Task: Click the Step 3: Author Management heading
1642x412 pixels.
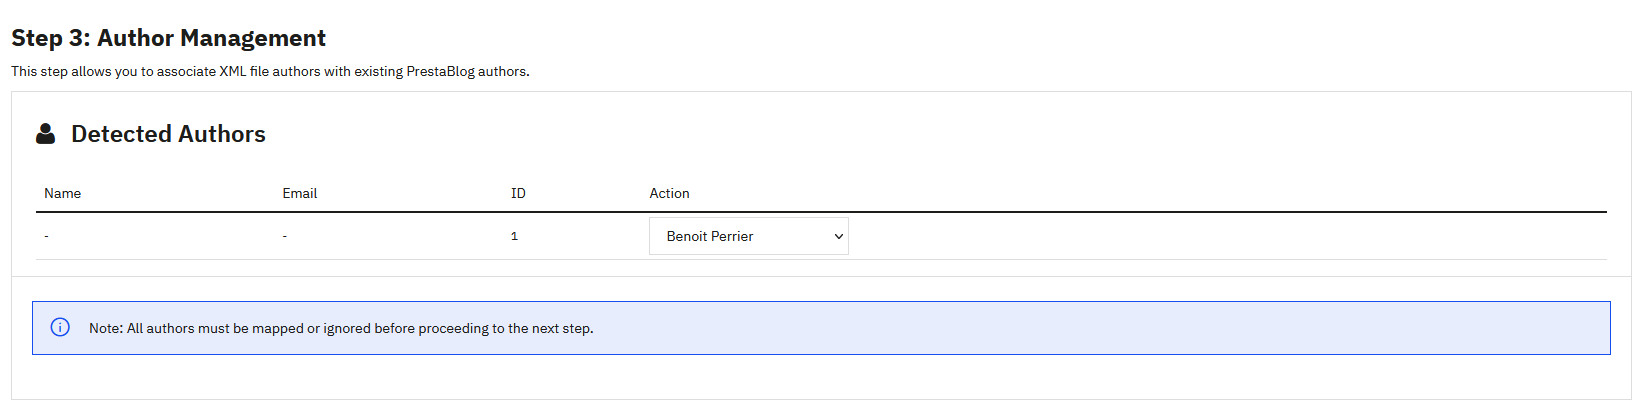Action: click(x=168, y=38)
